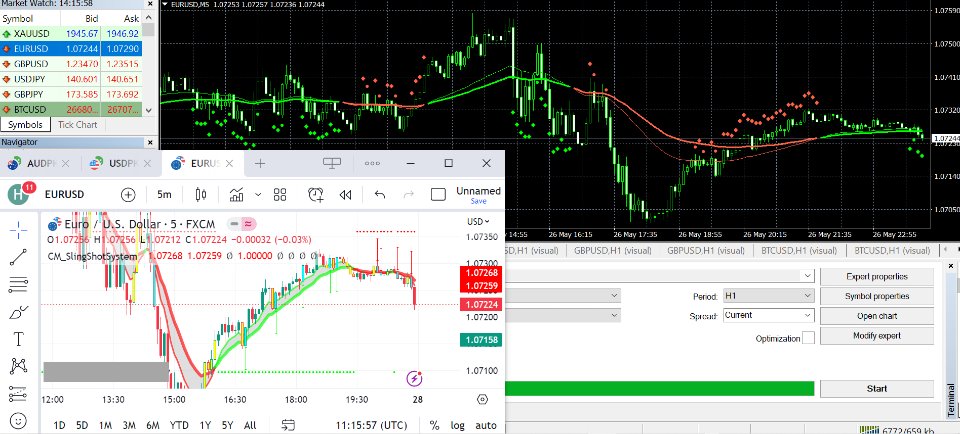The image size is (960, 434).
Task: Open the Fibonacci retracement tool
Action: (19, 285)
